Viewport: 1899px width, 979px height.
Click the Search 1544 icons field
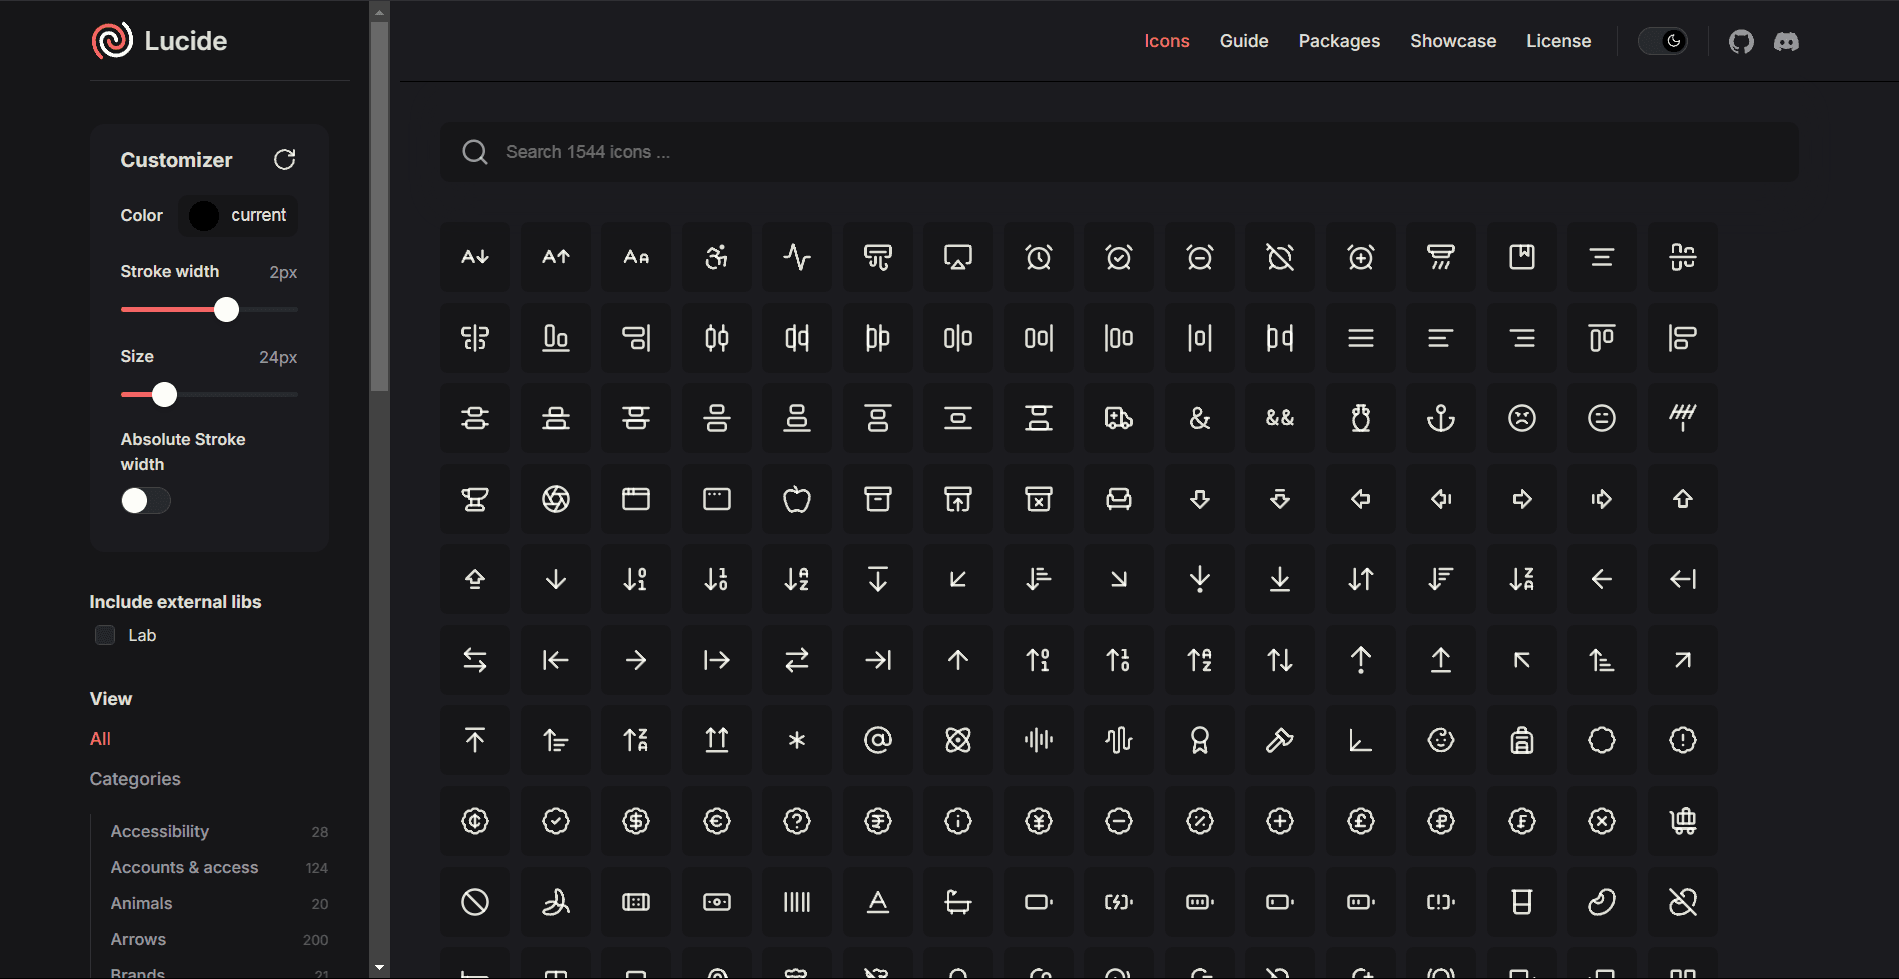coord(1118,152)
